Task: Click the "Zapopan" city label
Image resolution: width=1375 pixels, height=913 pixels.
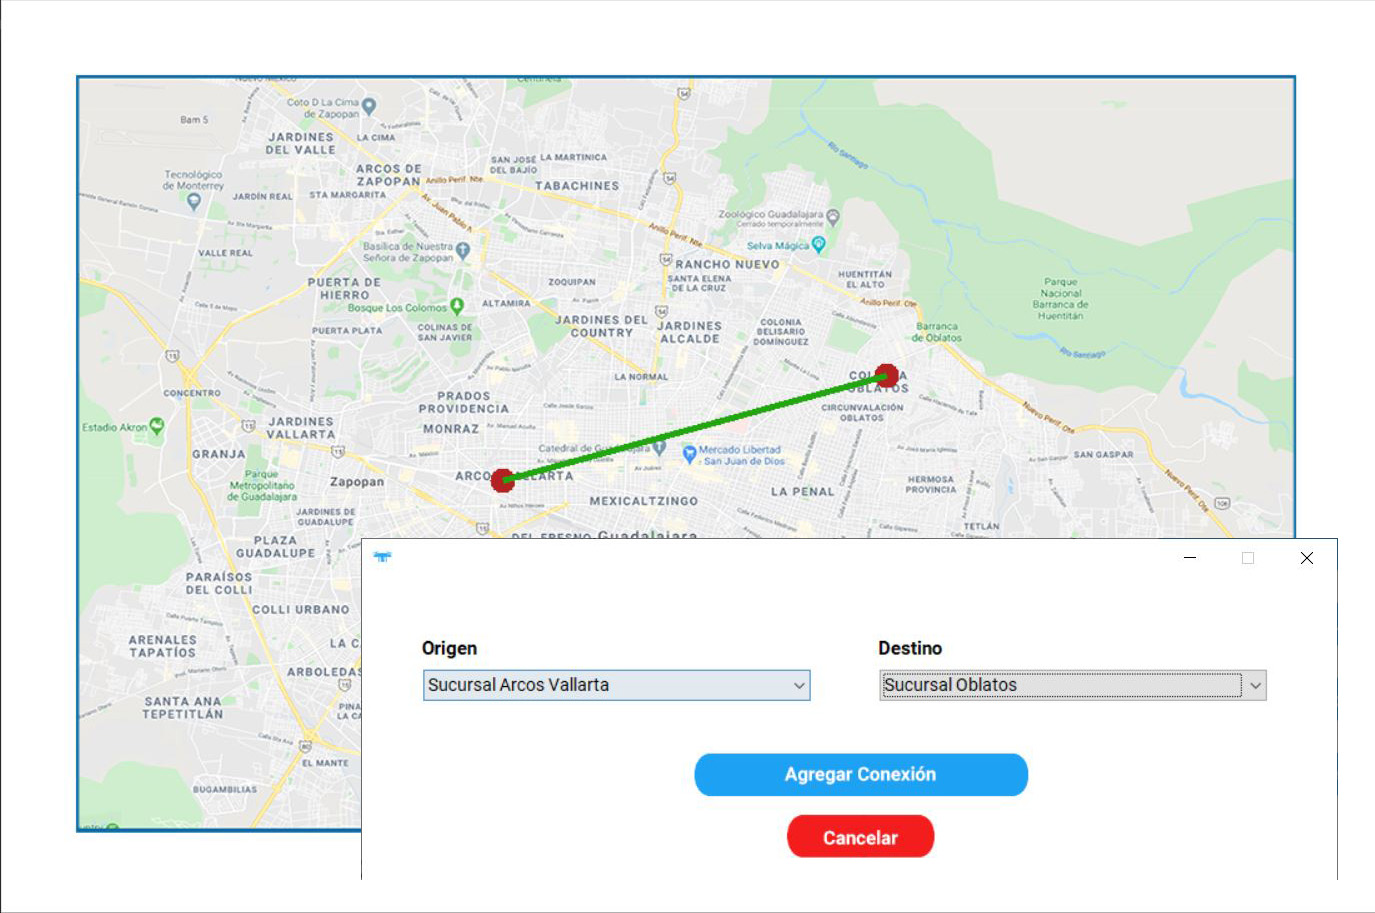Action: 357,482
